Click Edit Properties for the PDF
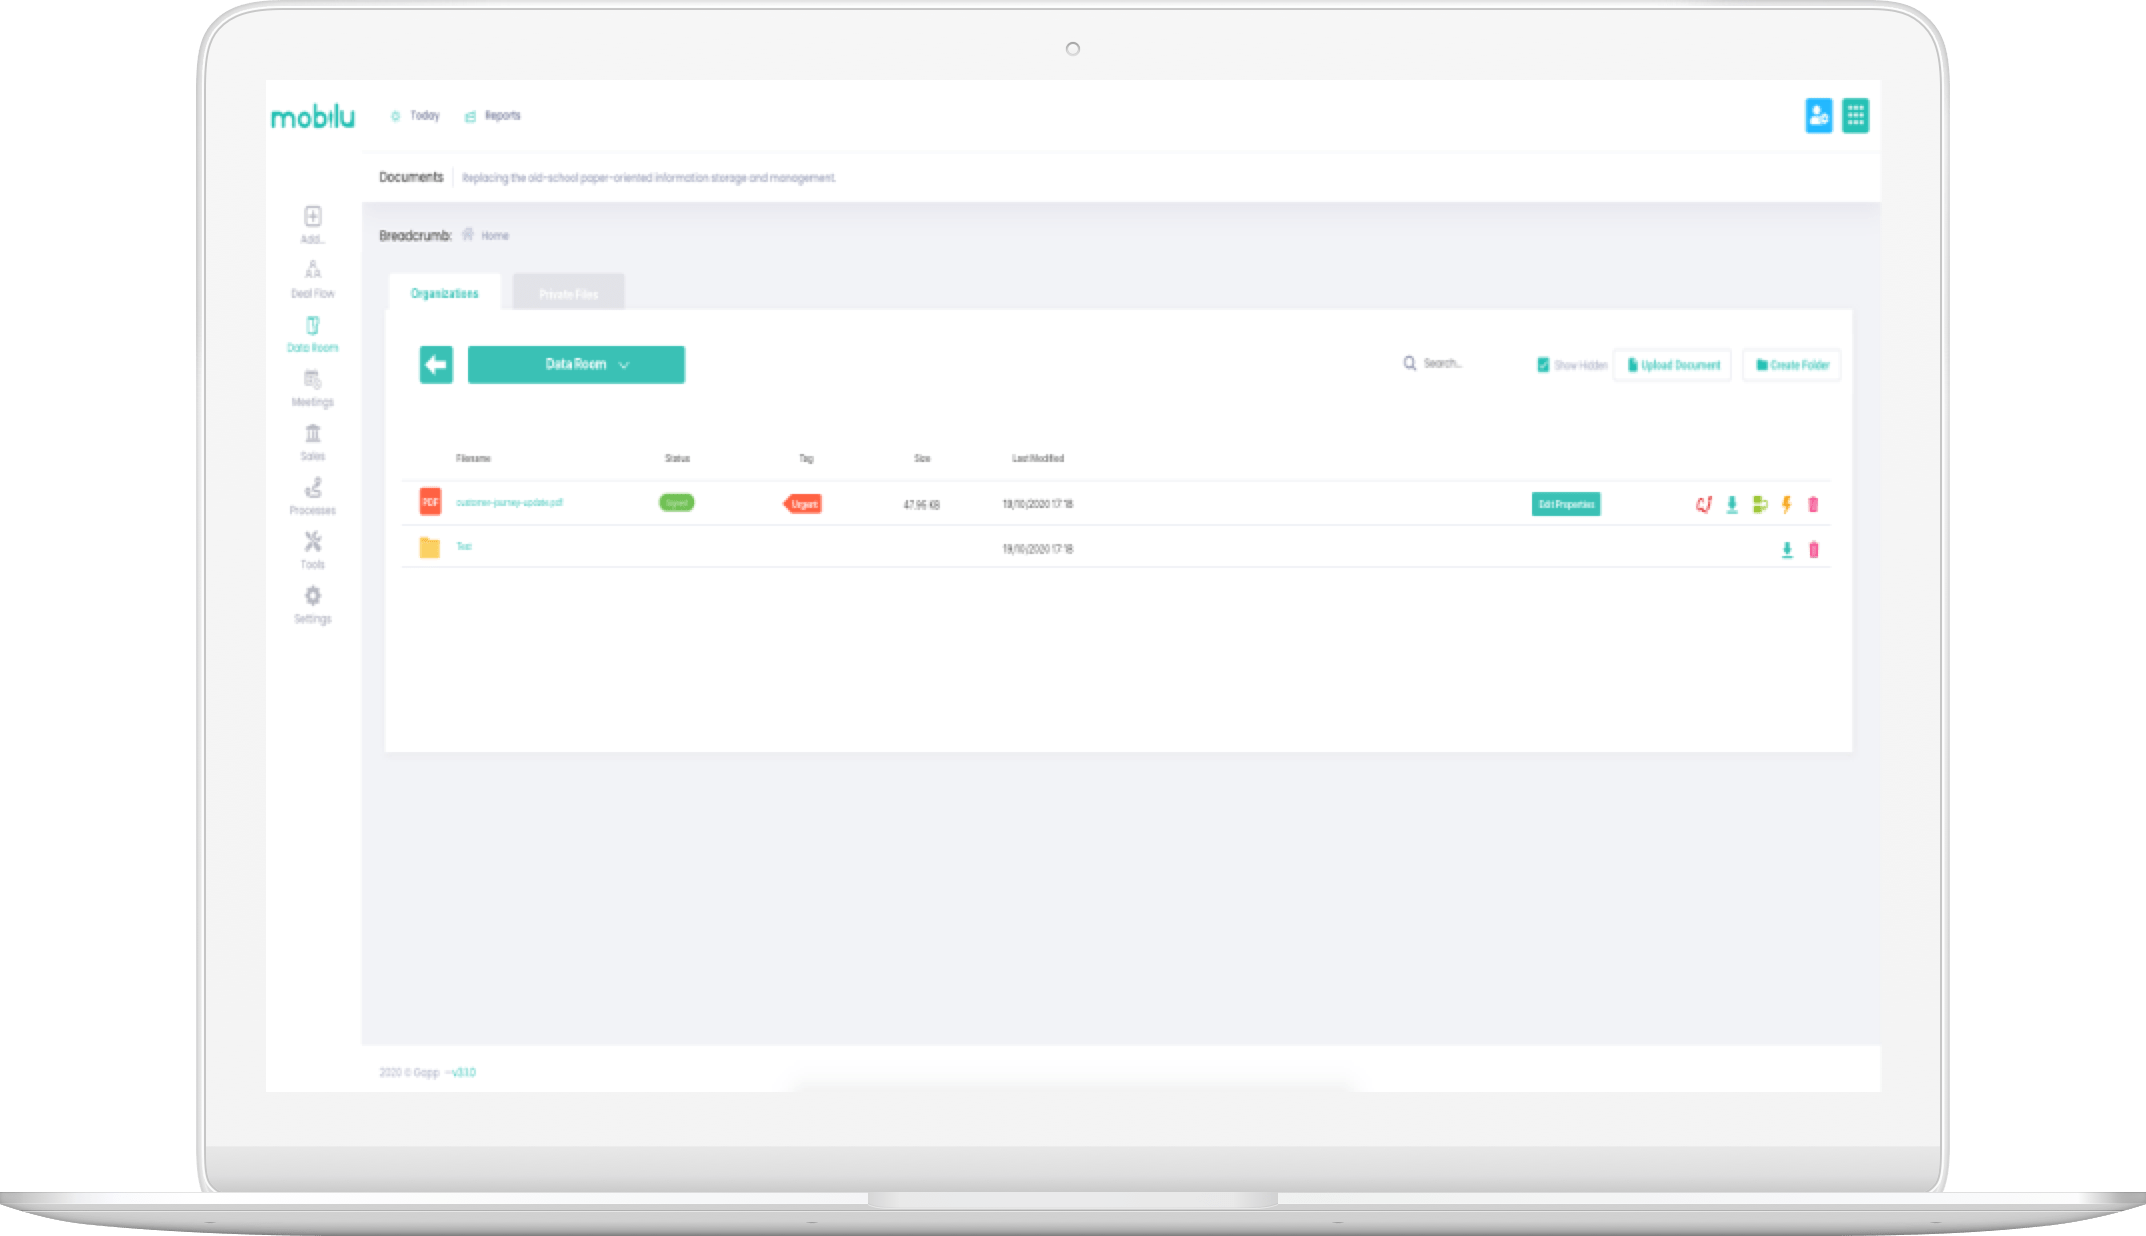The image size is (2146, 1236). point(1566,504)
